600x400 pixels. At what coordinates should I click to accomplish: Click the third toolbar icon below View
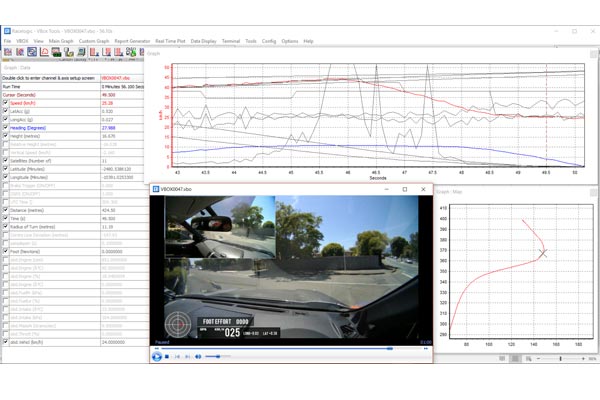click(33, 51)
